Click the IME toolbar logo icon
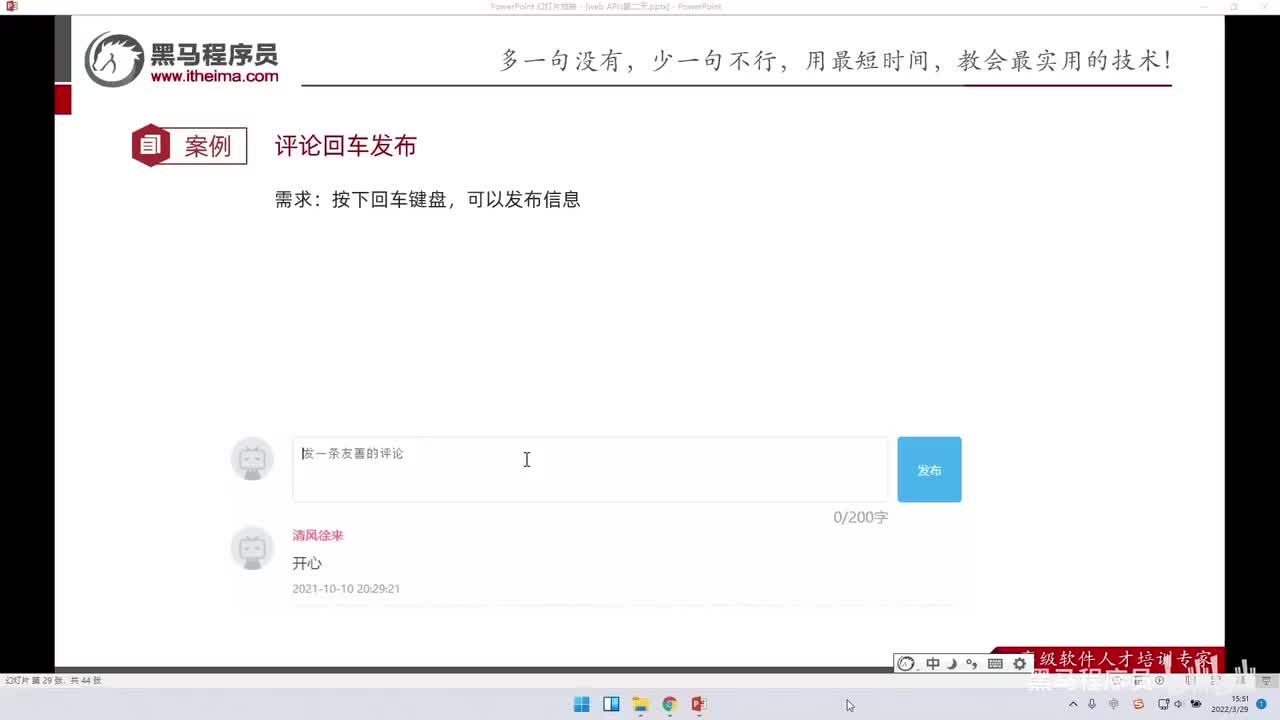 pyautogui.click(x=906, y=663)
